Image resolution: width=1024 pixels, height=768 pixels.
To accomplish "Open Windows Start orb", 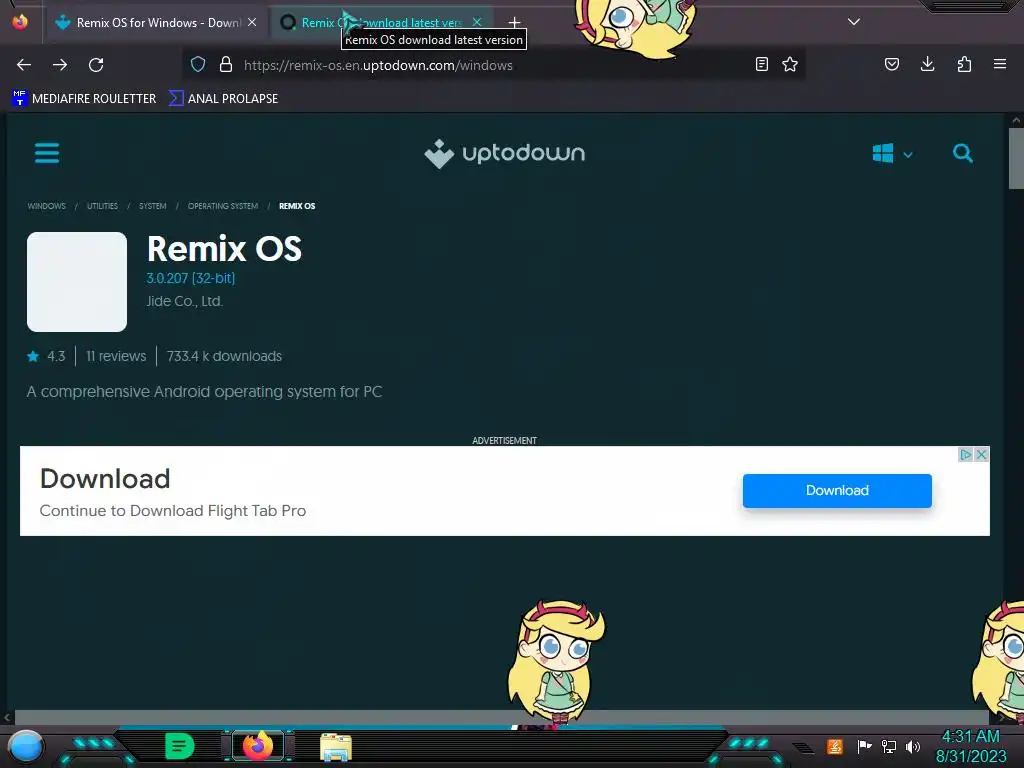I will point(26,747).
